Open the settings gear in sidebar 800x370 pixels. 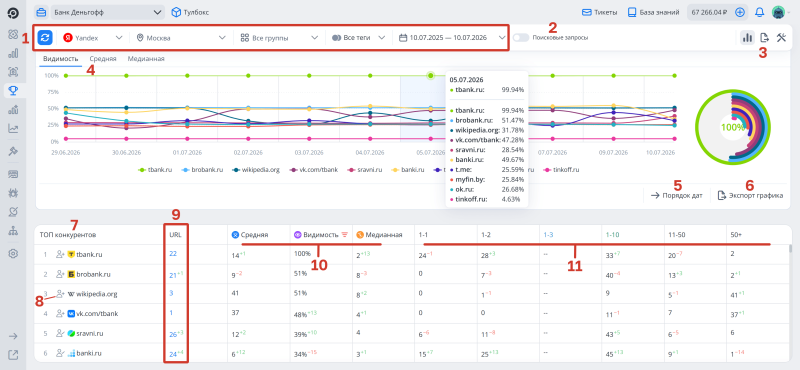point(13,253)
